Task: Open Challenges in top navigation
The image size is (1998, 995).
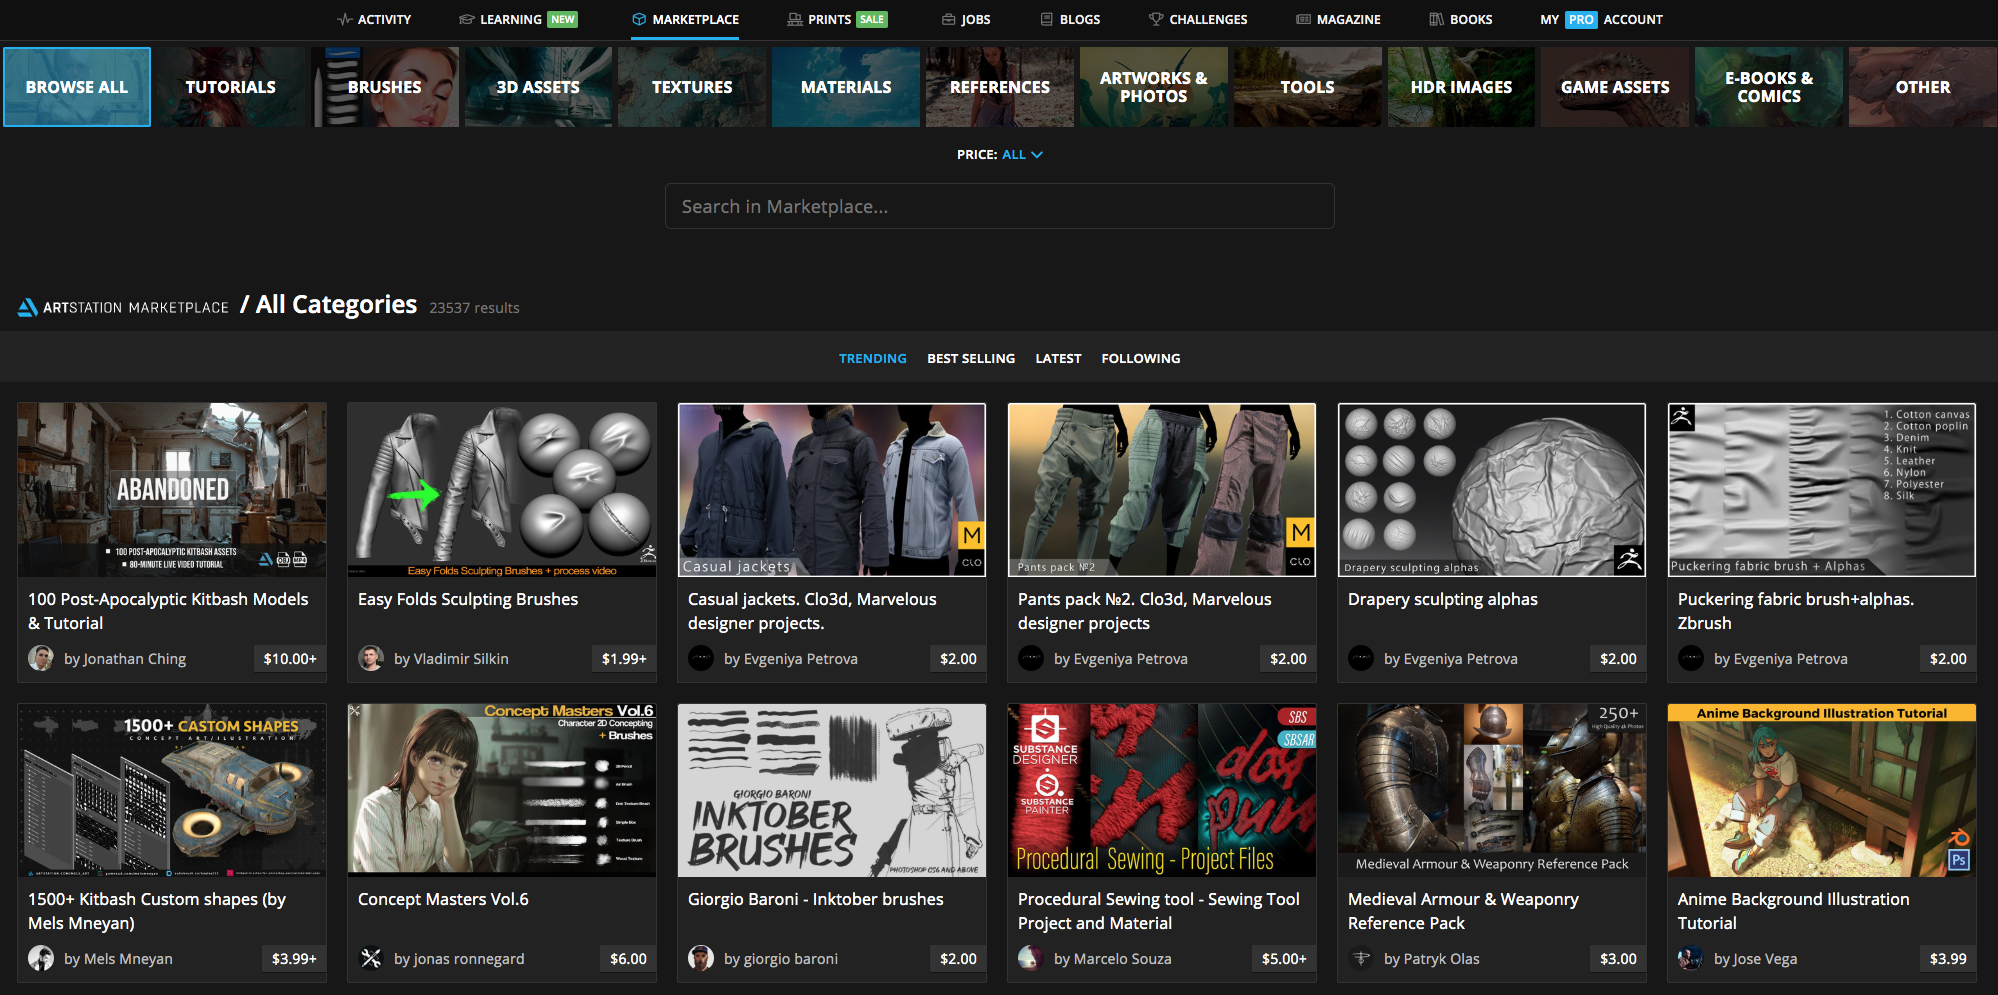Action: [1198, 19]
